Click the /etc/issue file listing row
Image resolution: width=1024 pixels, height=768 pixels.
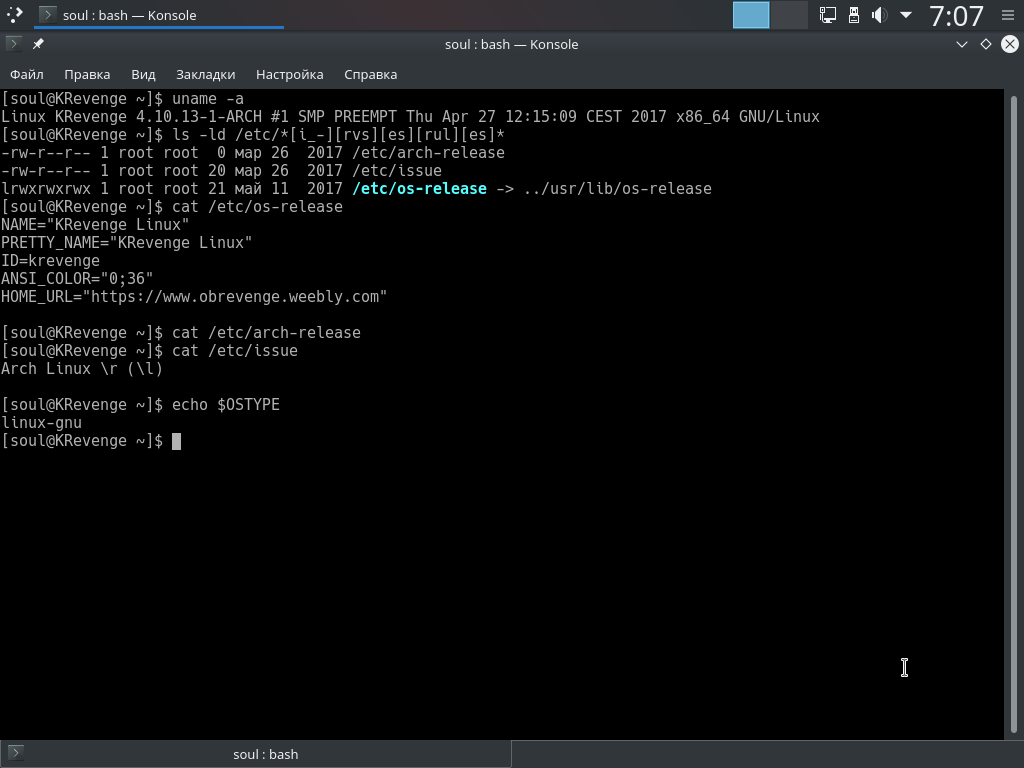point(221,171)
